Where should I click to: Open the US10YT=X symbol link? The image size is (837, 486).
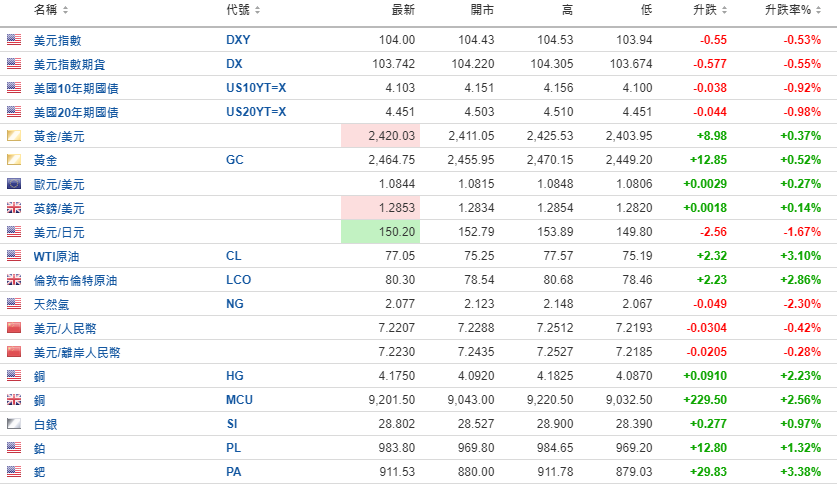point(256,88)
